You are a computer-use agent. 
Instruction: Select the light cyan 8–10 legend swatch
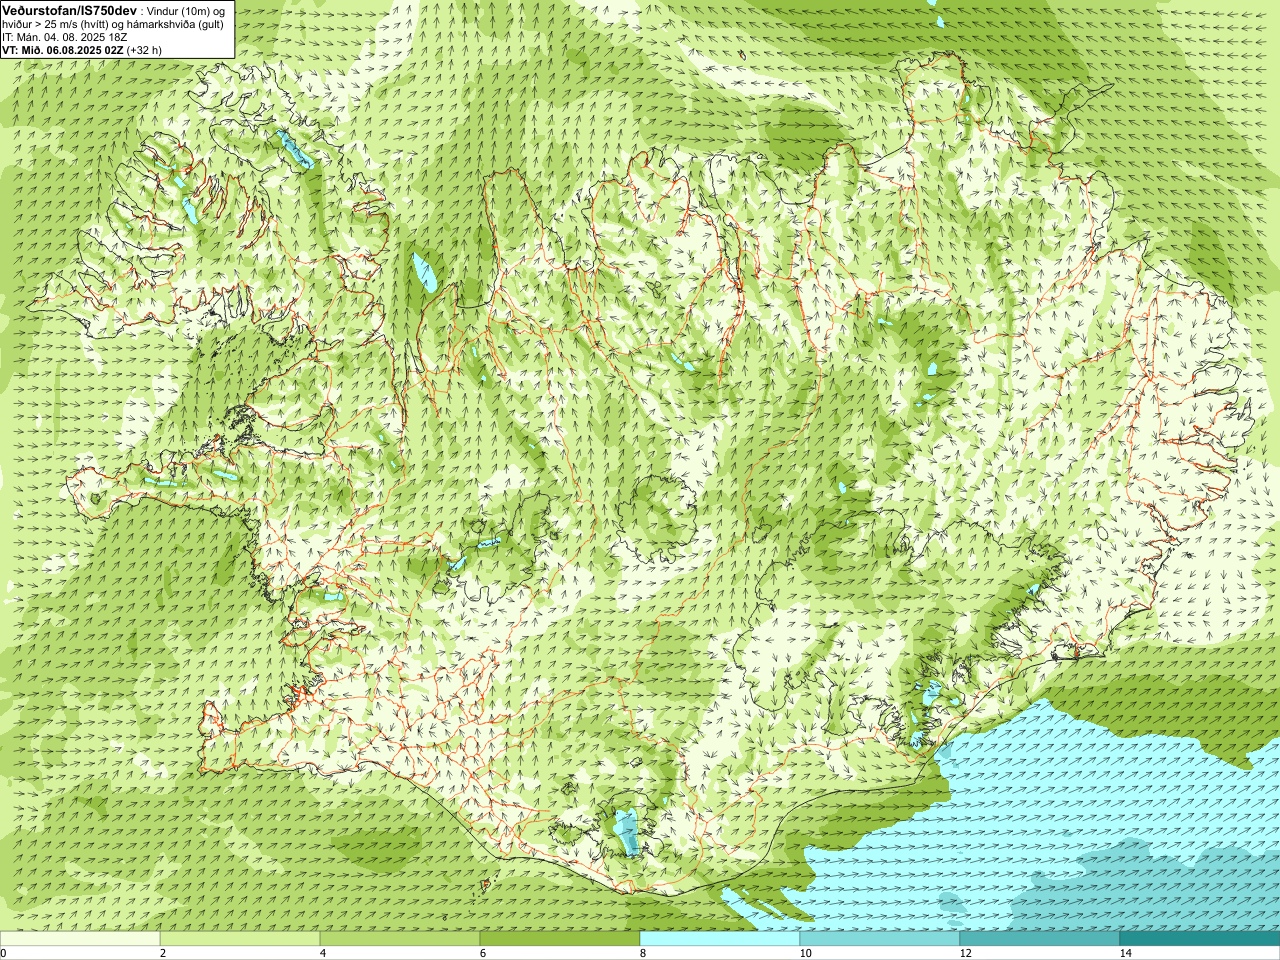pyautogui.click(x=720, y=939)
